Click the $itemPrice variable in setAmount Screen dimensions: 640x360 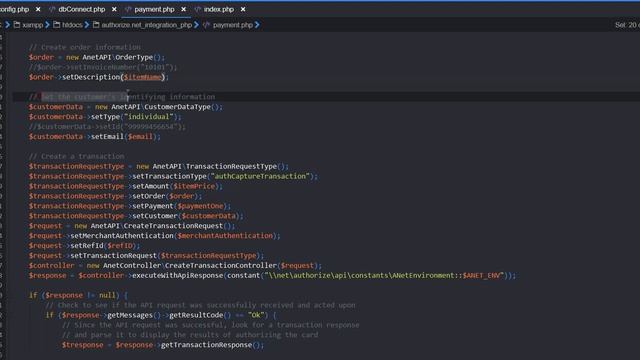click(x=194, y=186)
